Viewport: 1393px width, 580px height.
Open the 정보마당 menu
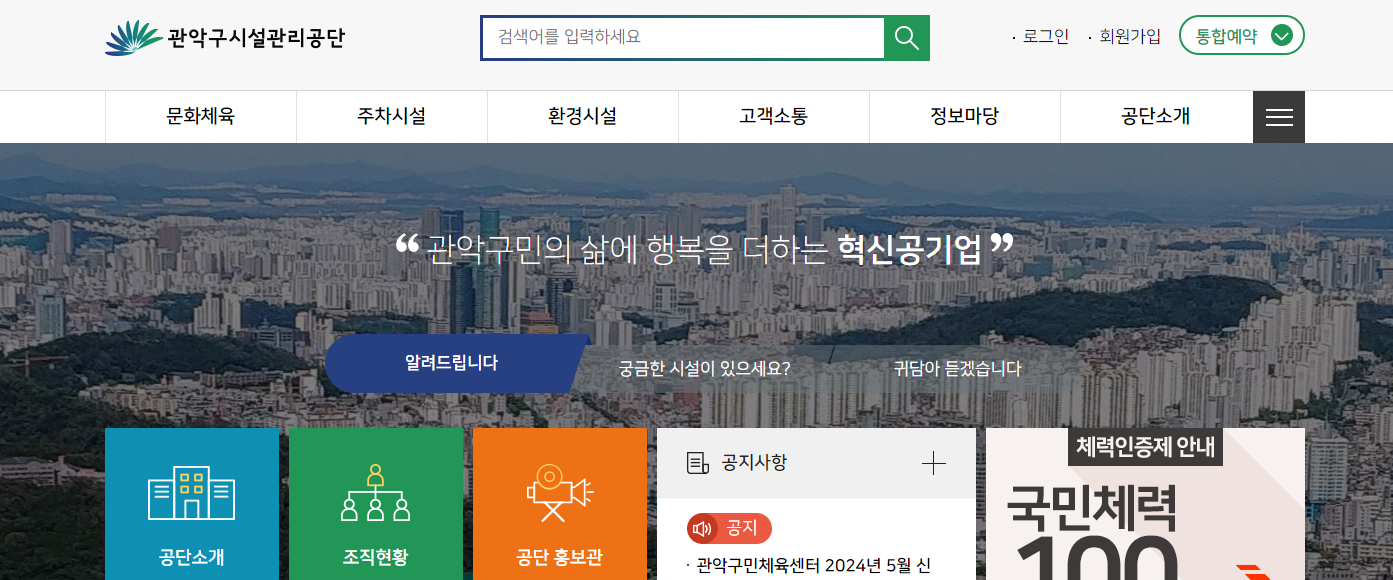tap(965, 117)
